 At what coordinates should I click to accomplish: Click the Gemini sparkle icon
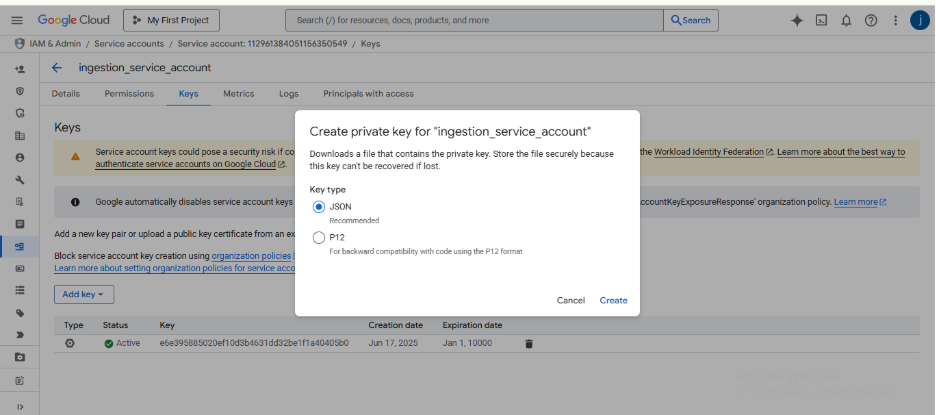pyautogui.click(x=797, y=20)
